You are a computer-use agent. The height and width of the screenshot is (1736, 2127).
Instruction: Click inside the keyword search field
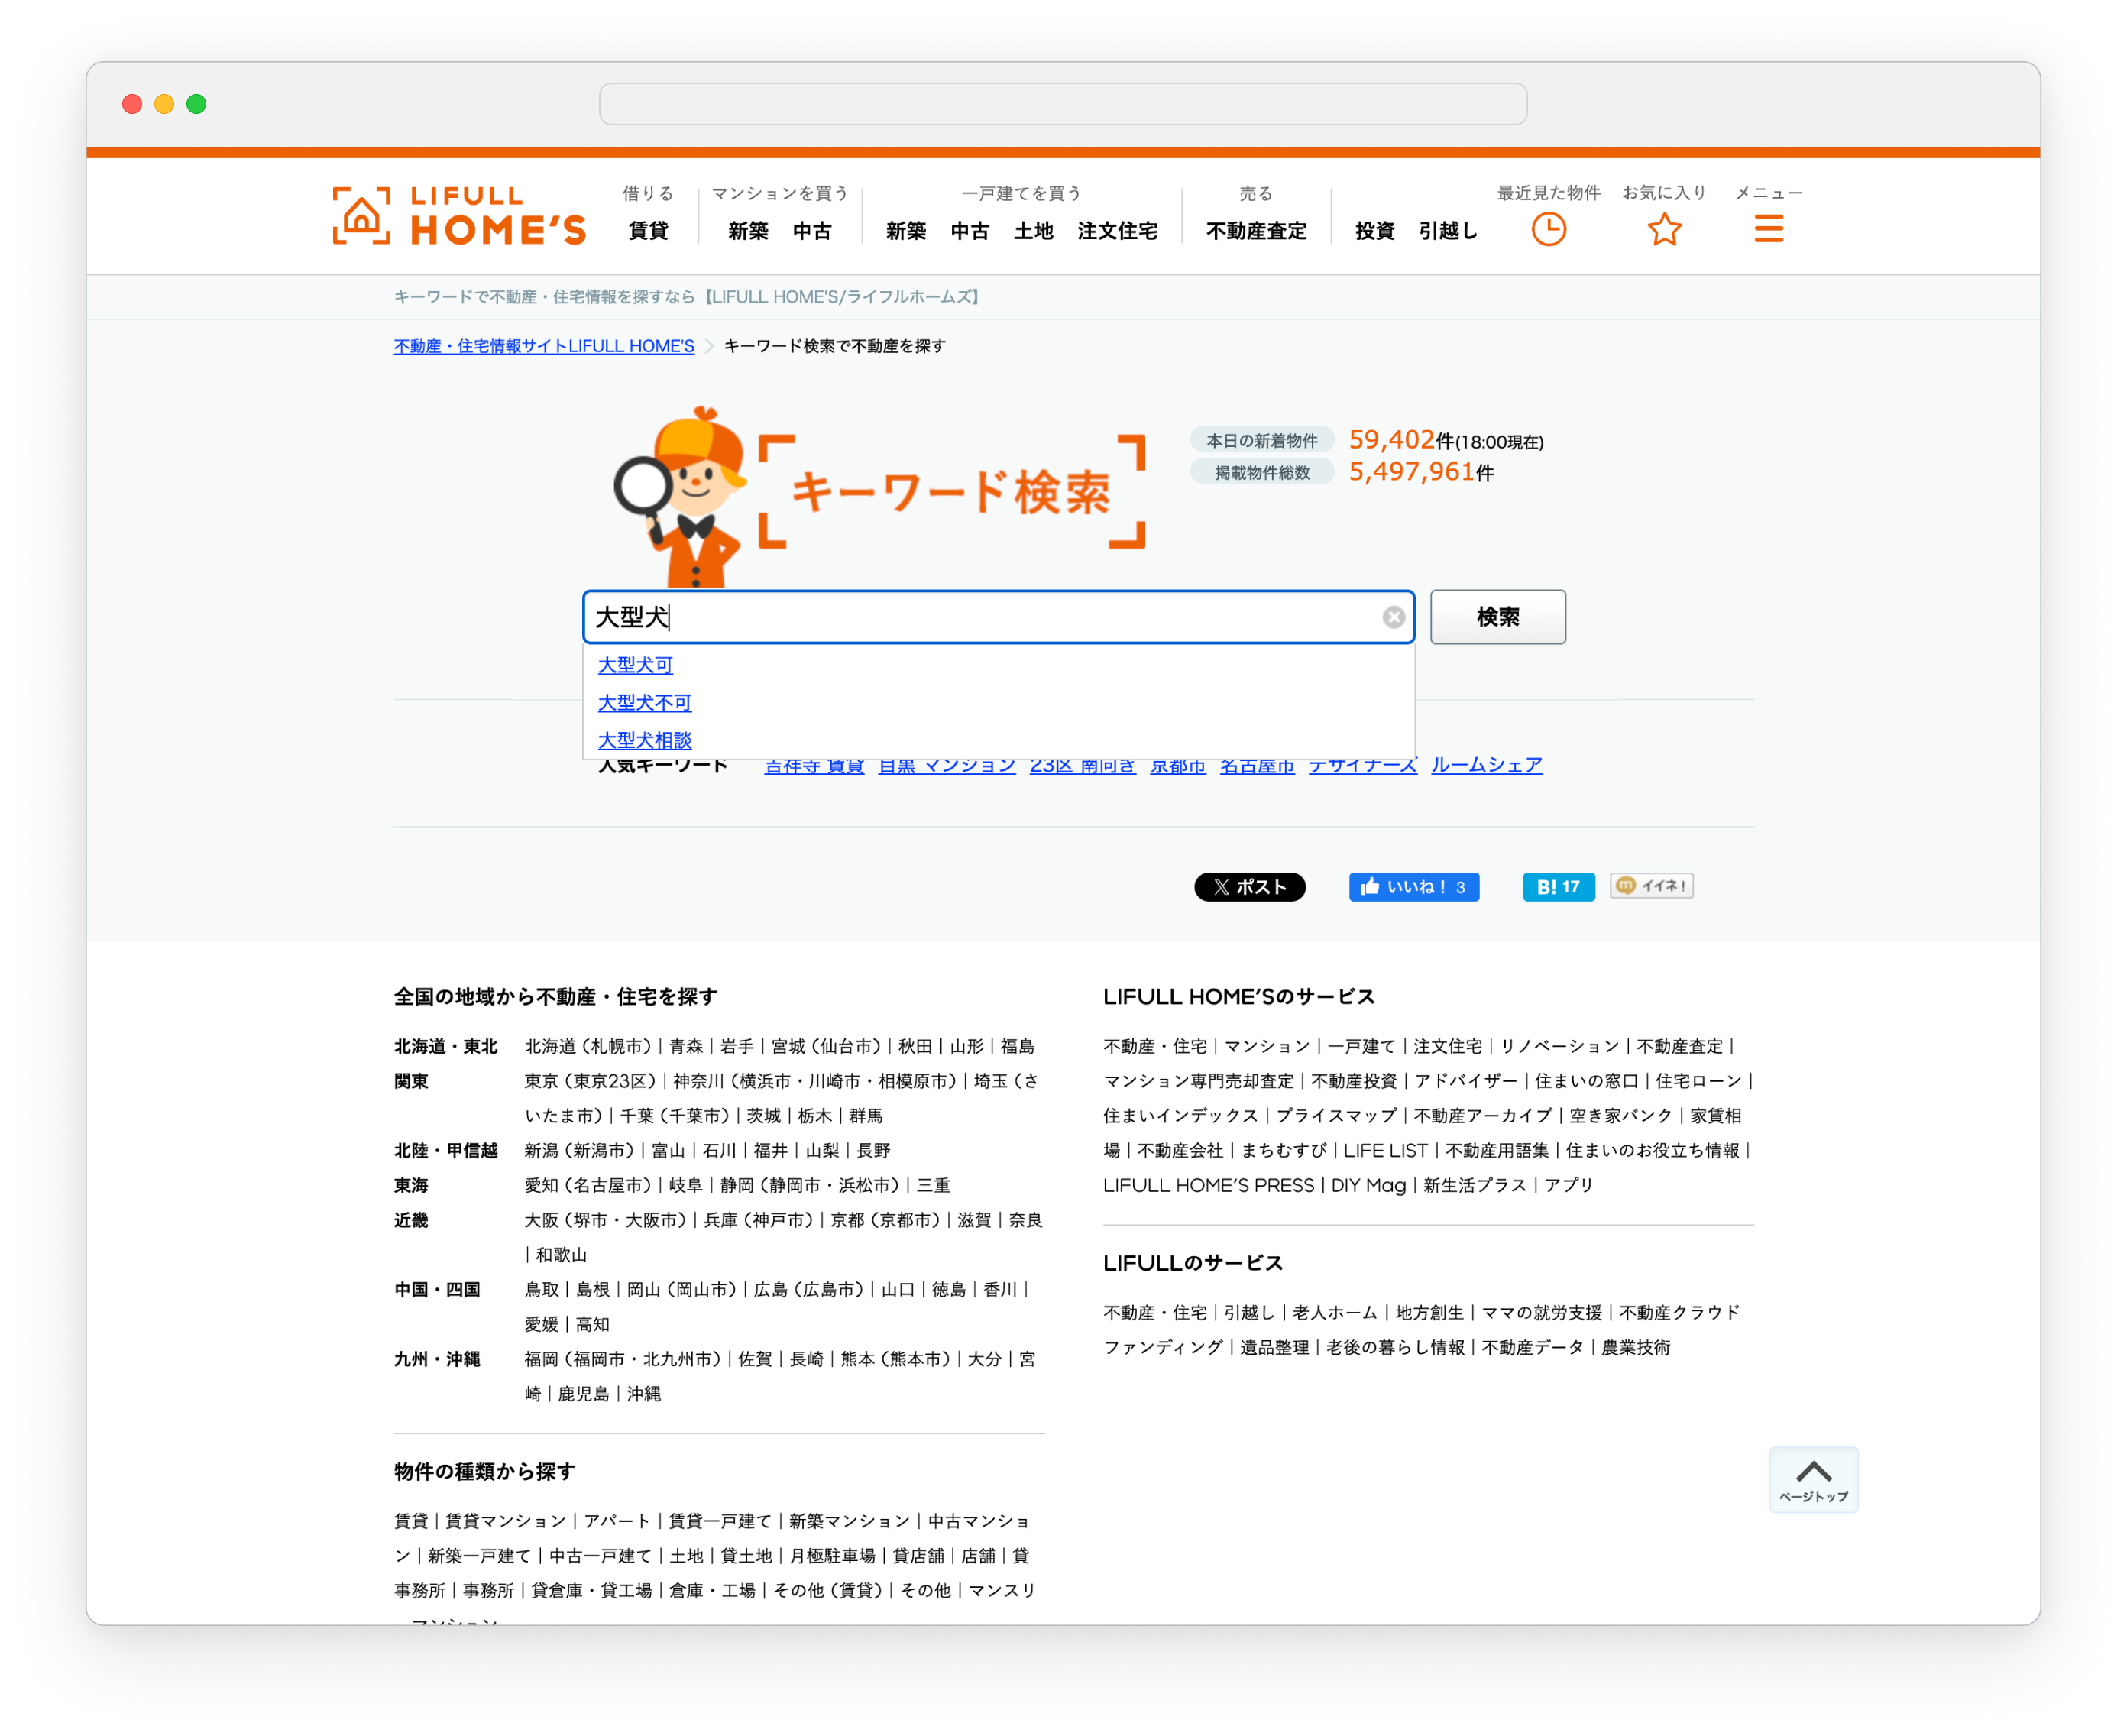(1000, 617)
